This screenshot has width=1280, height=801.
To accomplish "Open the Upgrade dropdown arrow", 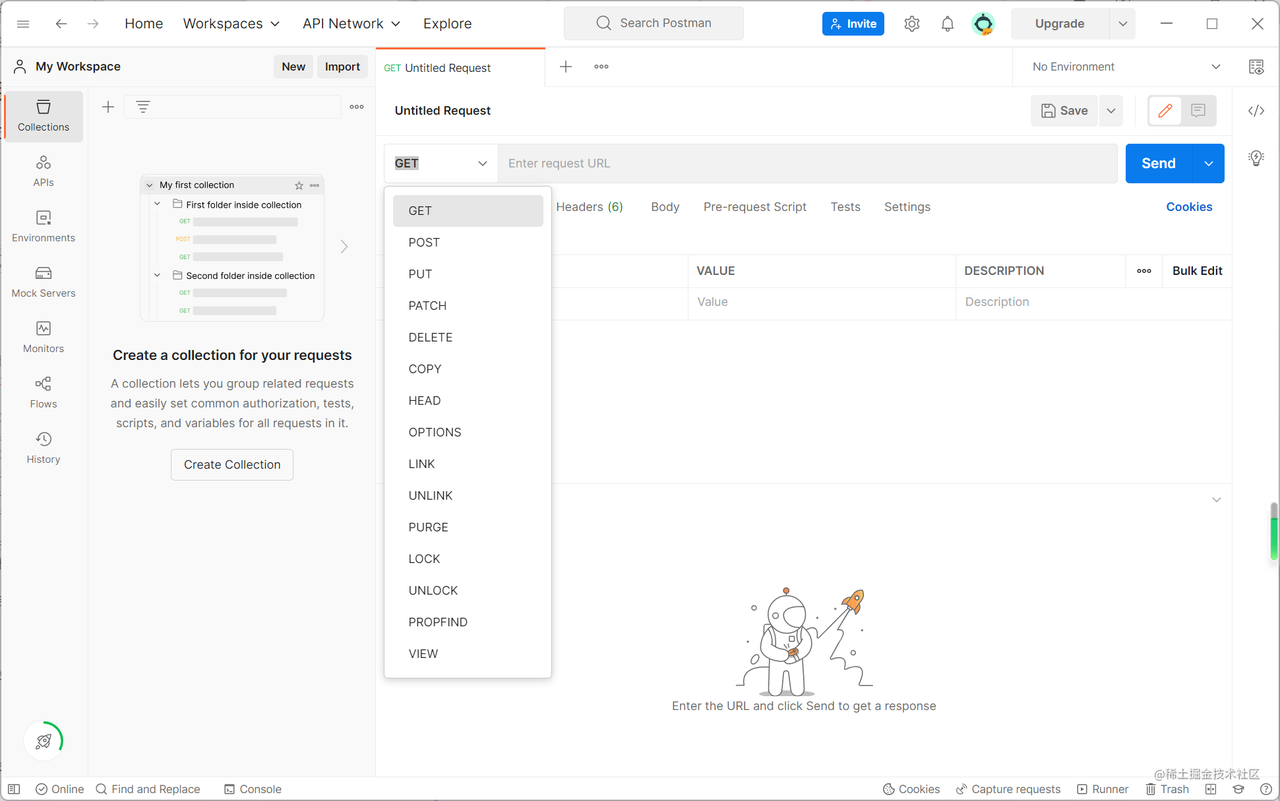I will point(1123,24).
